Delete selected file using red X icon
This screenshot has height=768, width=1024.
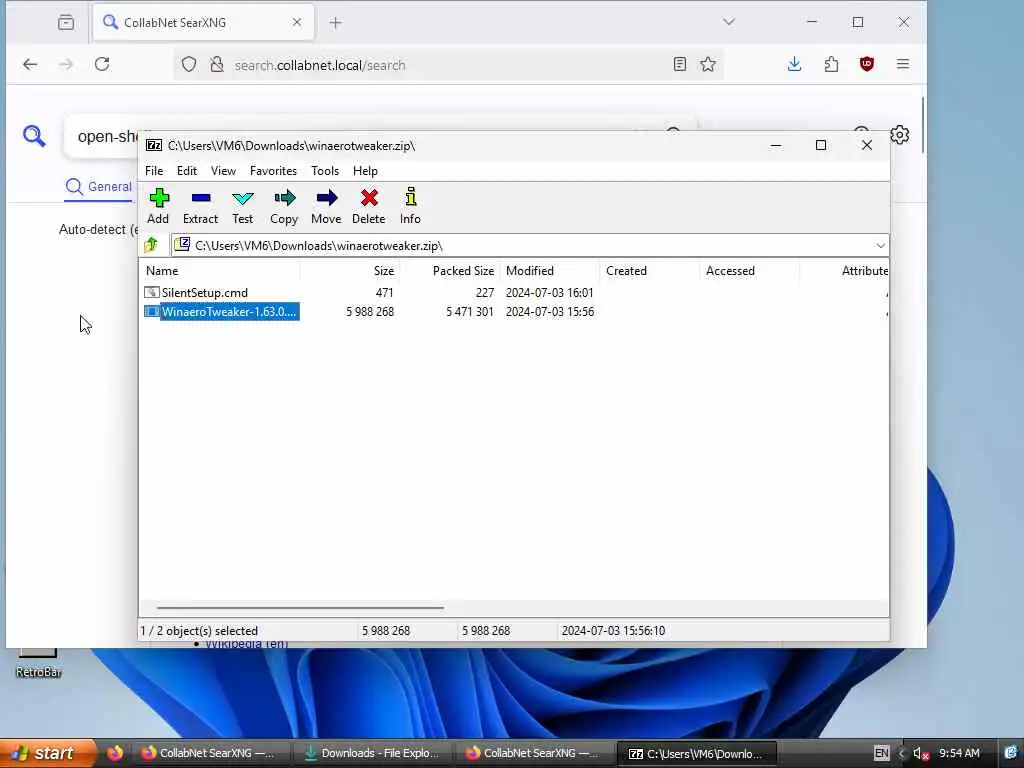point(369,206)
